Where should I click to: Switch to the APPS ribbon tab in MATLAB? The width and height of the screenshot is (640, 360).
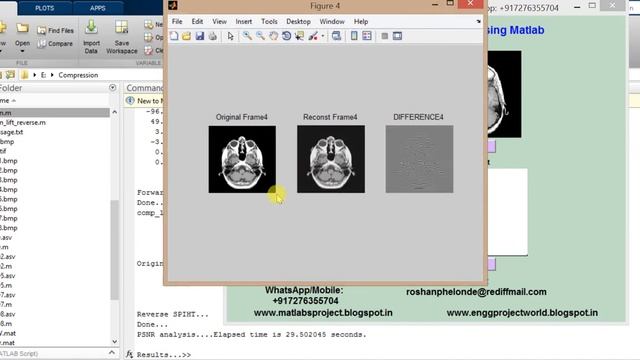98,8
